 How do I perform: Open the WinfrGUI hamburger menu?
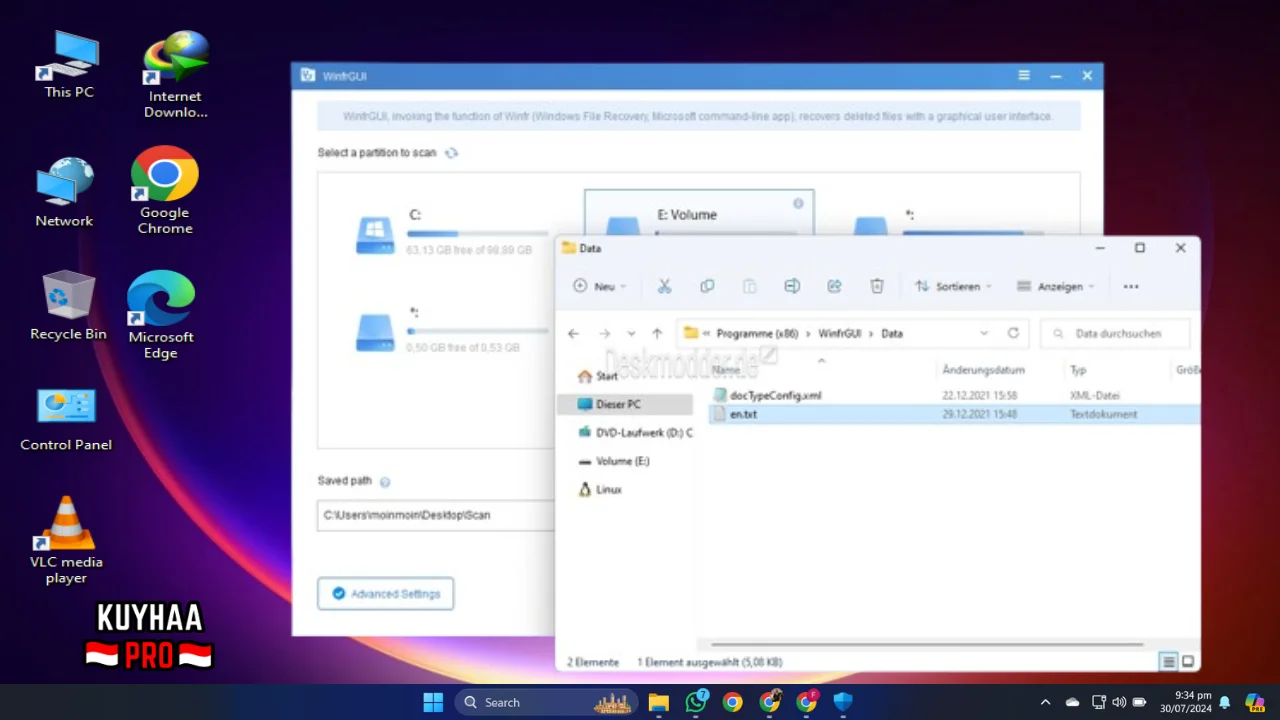[x=1024, y=76]
